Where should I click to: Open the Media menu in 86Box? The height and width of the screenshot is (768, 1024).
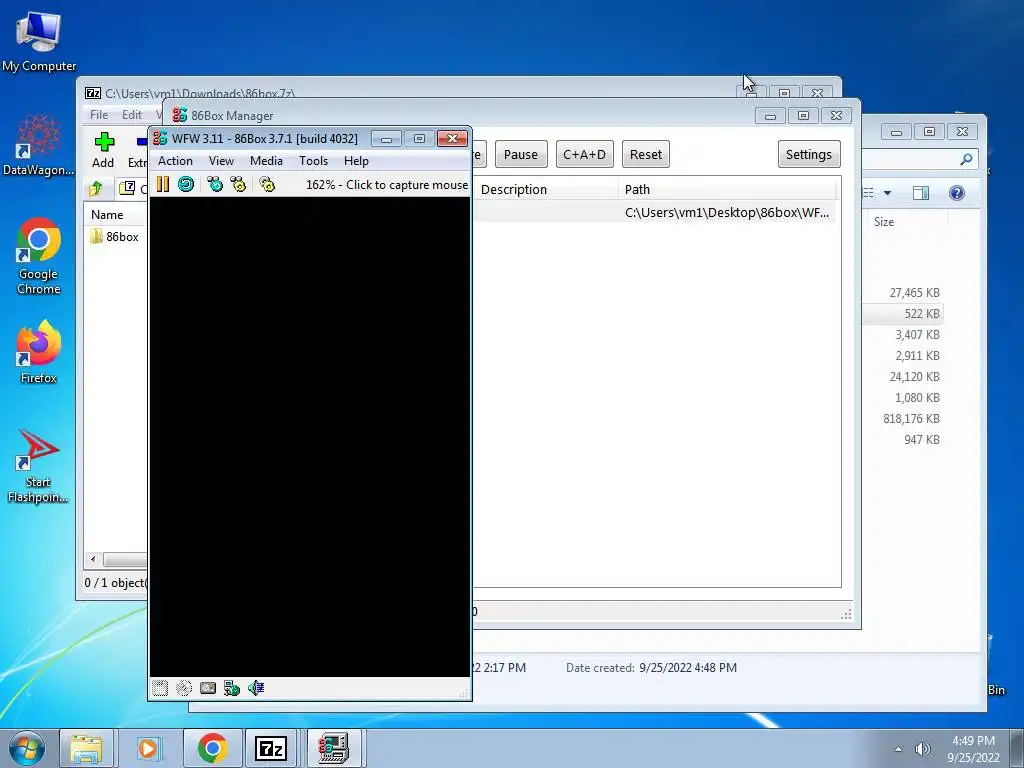[x=266, y=161]
